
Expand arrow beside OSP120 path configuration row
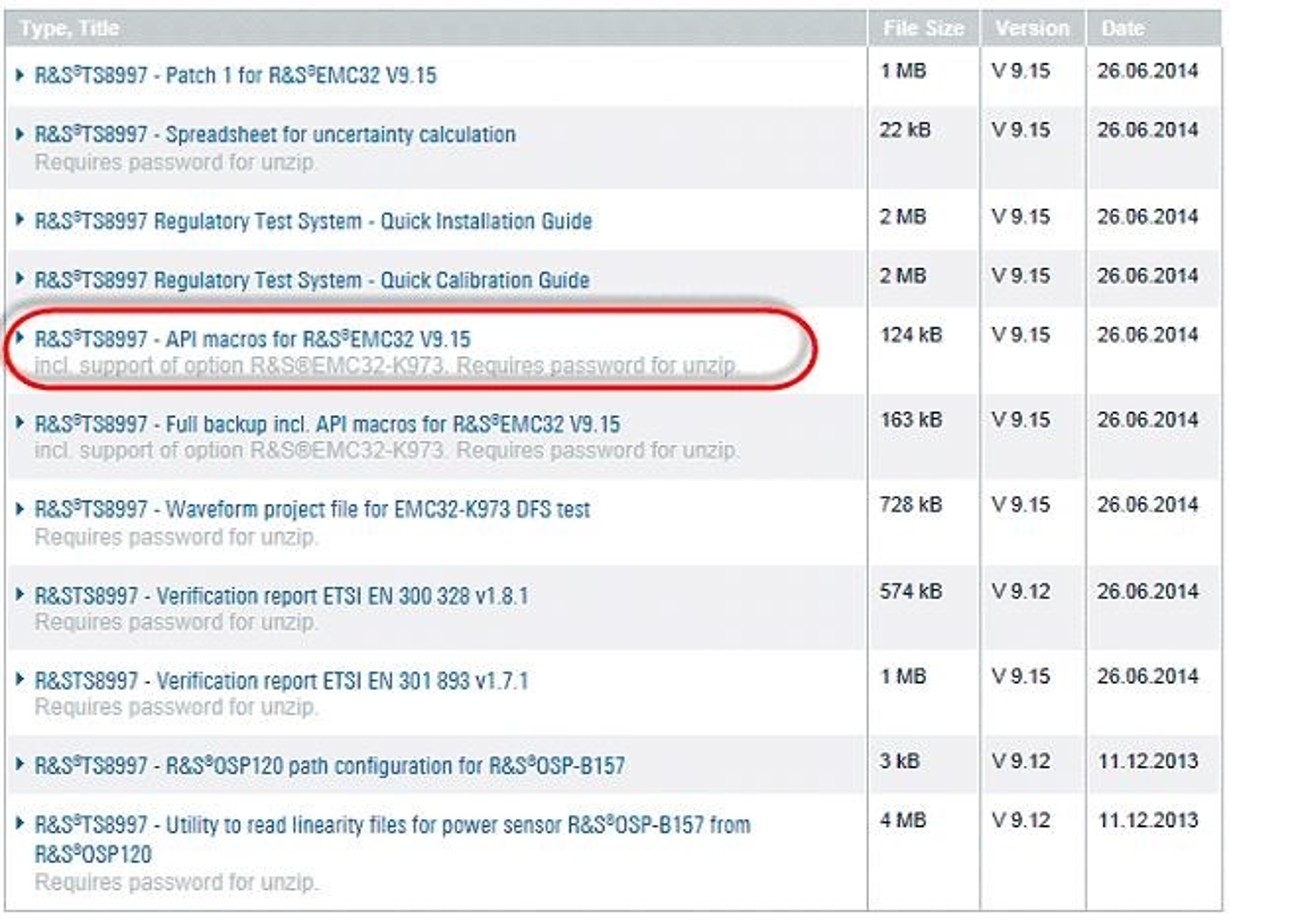[x=20, y=766]
